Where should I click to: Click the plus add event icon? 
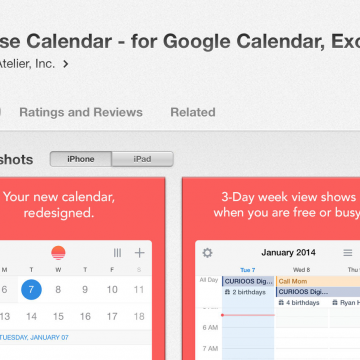tap(139, 253)
